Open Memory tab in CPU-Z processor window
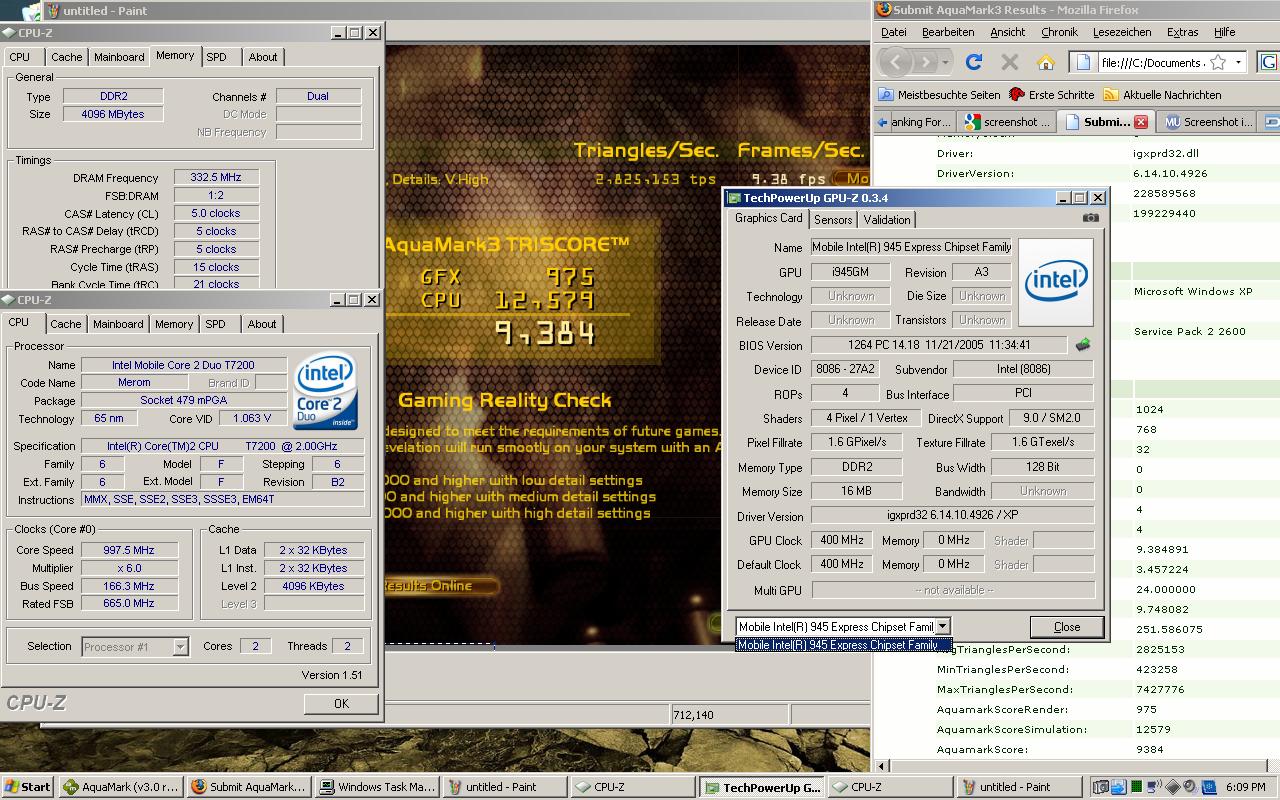This screenshot has height=800, width=1280. pyautogui.click(x=174, y=324)
